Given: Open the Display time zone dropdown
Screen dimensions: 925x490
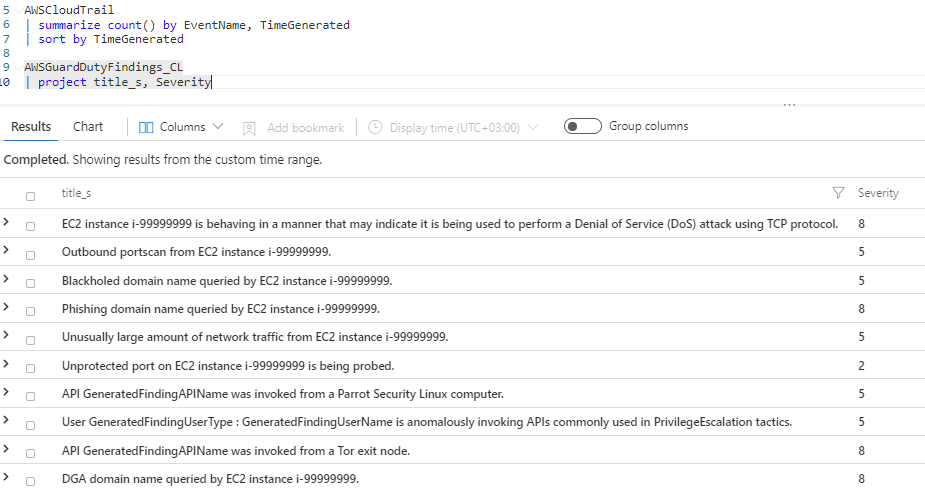Looking at the screenshot, I should [532, 127].
